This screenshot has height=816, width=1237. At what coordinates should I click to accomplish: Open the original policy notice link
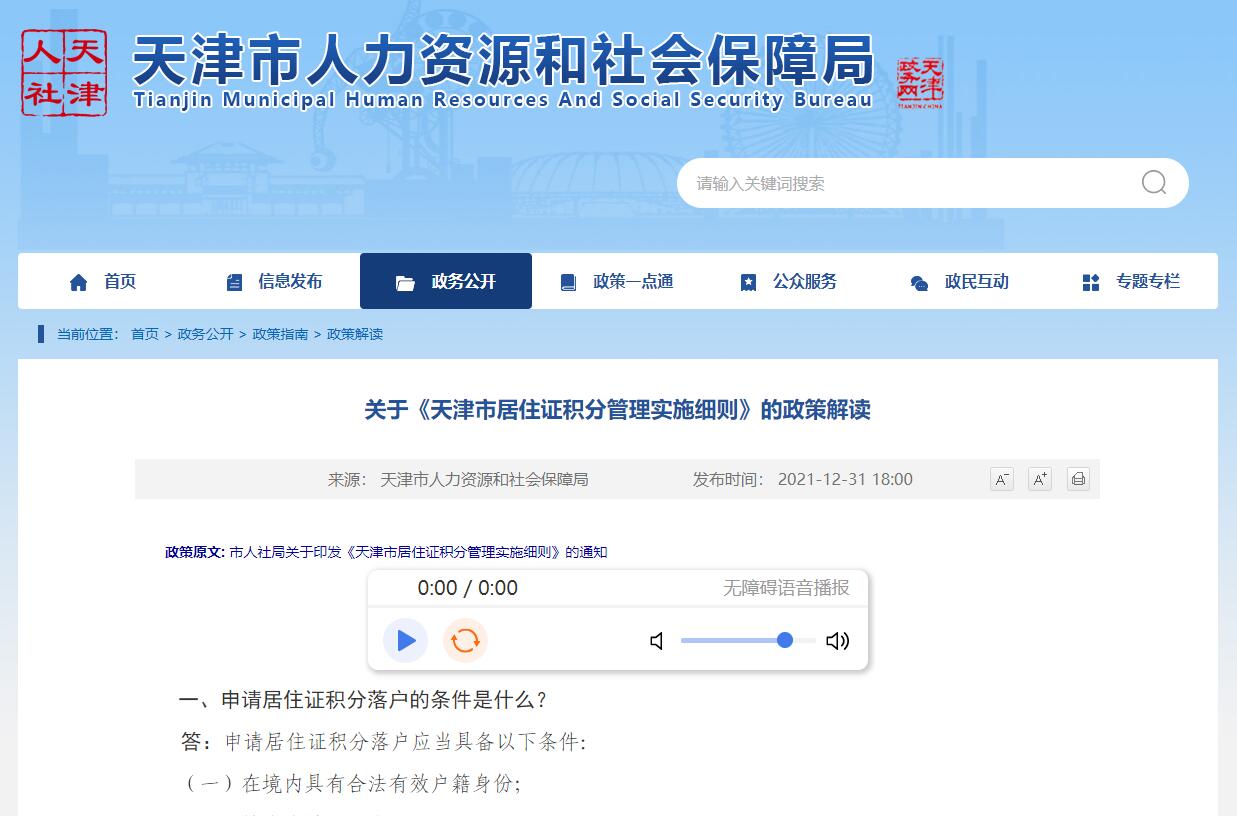point(418,552)
